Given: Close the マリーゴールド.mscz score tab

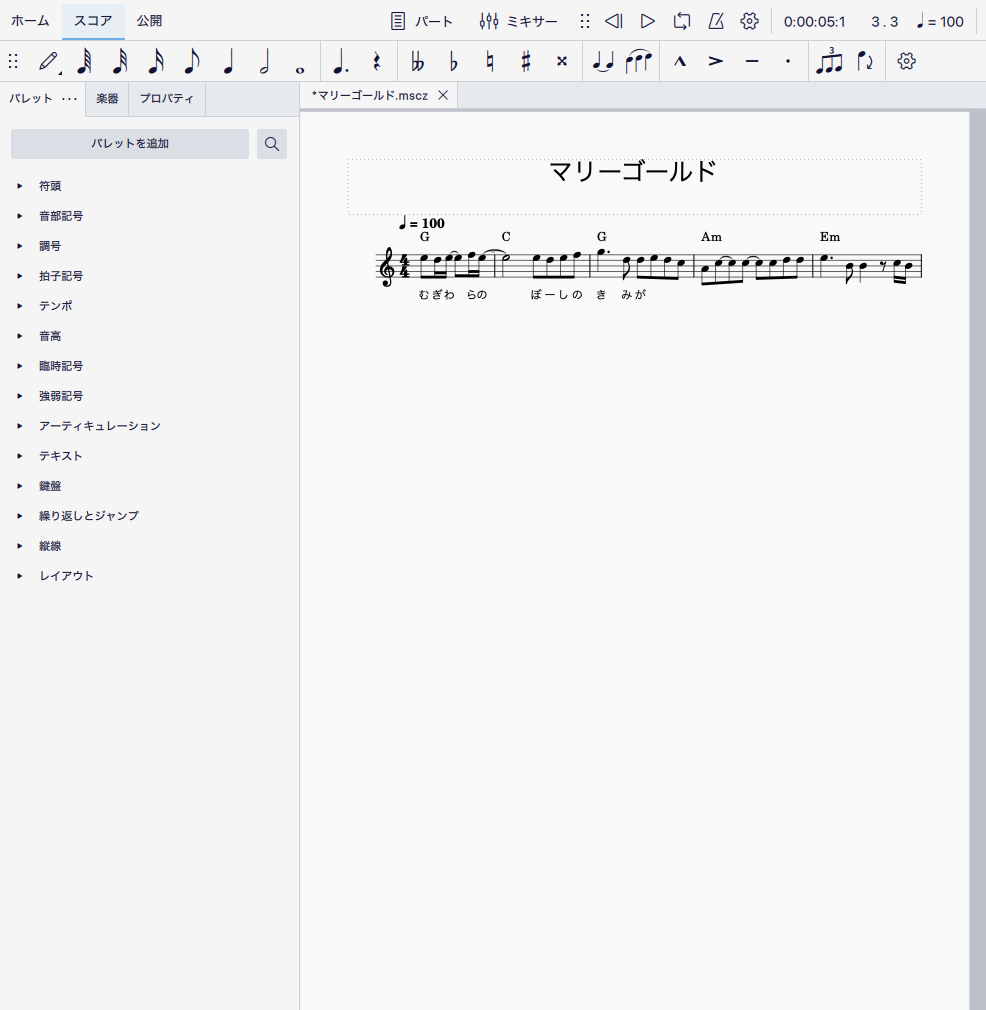Looking at the screenshot, I should pyautogui.click(x=443, y=95).
